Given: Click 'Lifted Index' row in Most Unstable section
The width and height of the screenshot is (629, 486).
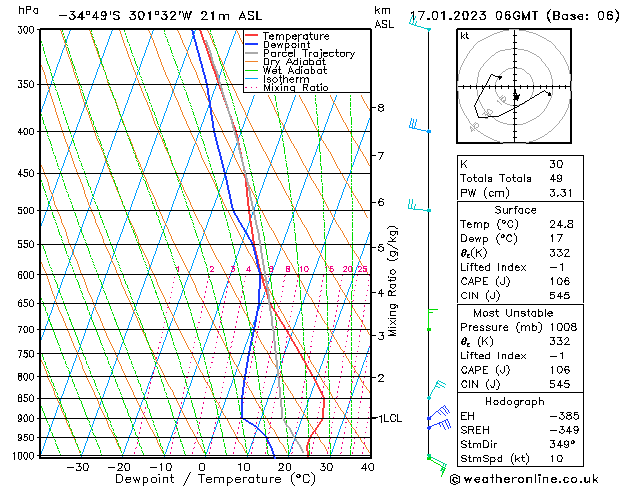Looking at the screenshot, I should click(520, 356).
